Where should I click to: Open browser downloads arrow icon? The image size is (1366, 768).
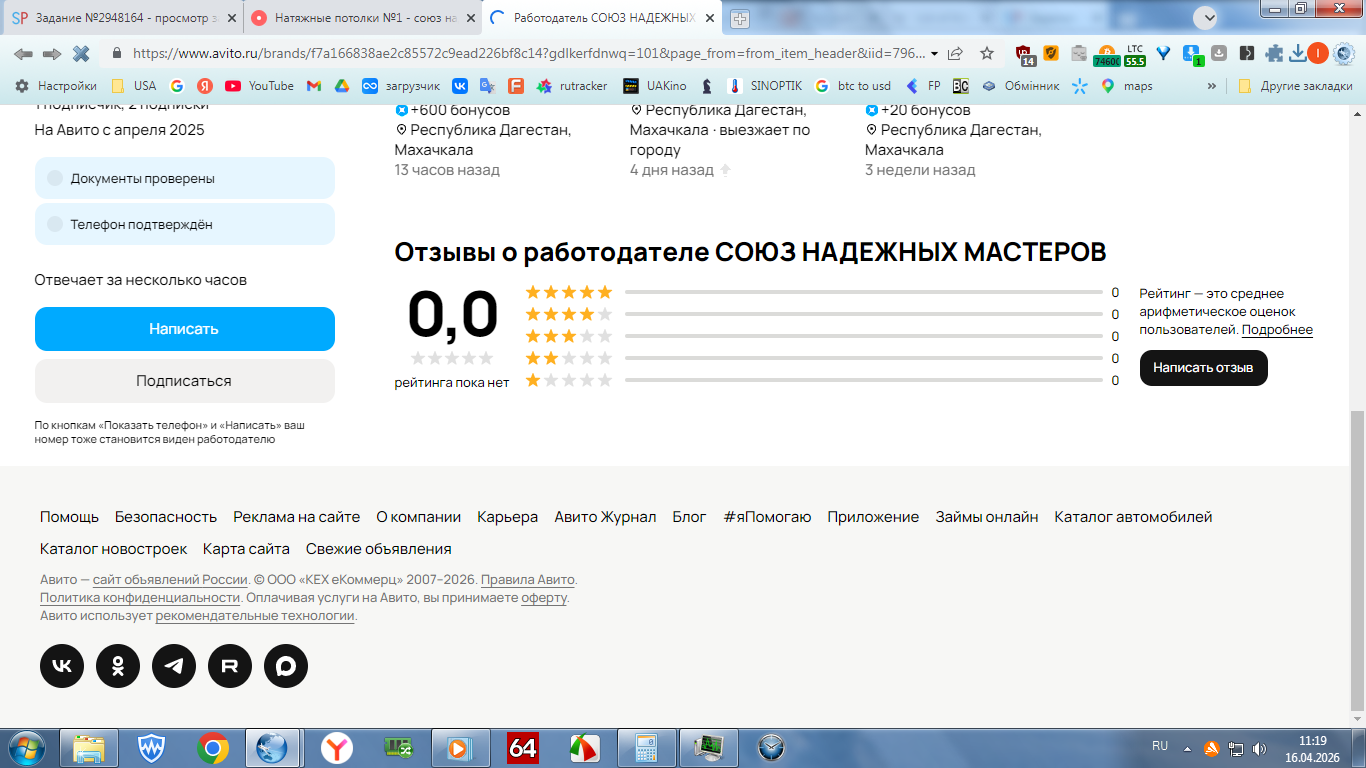[1298, 54]
